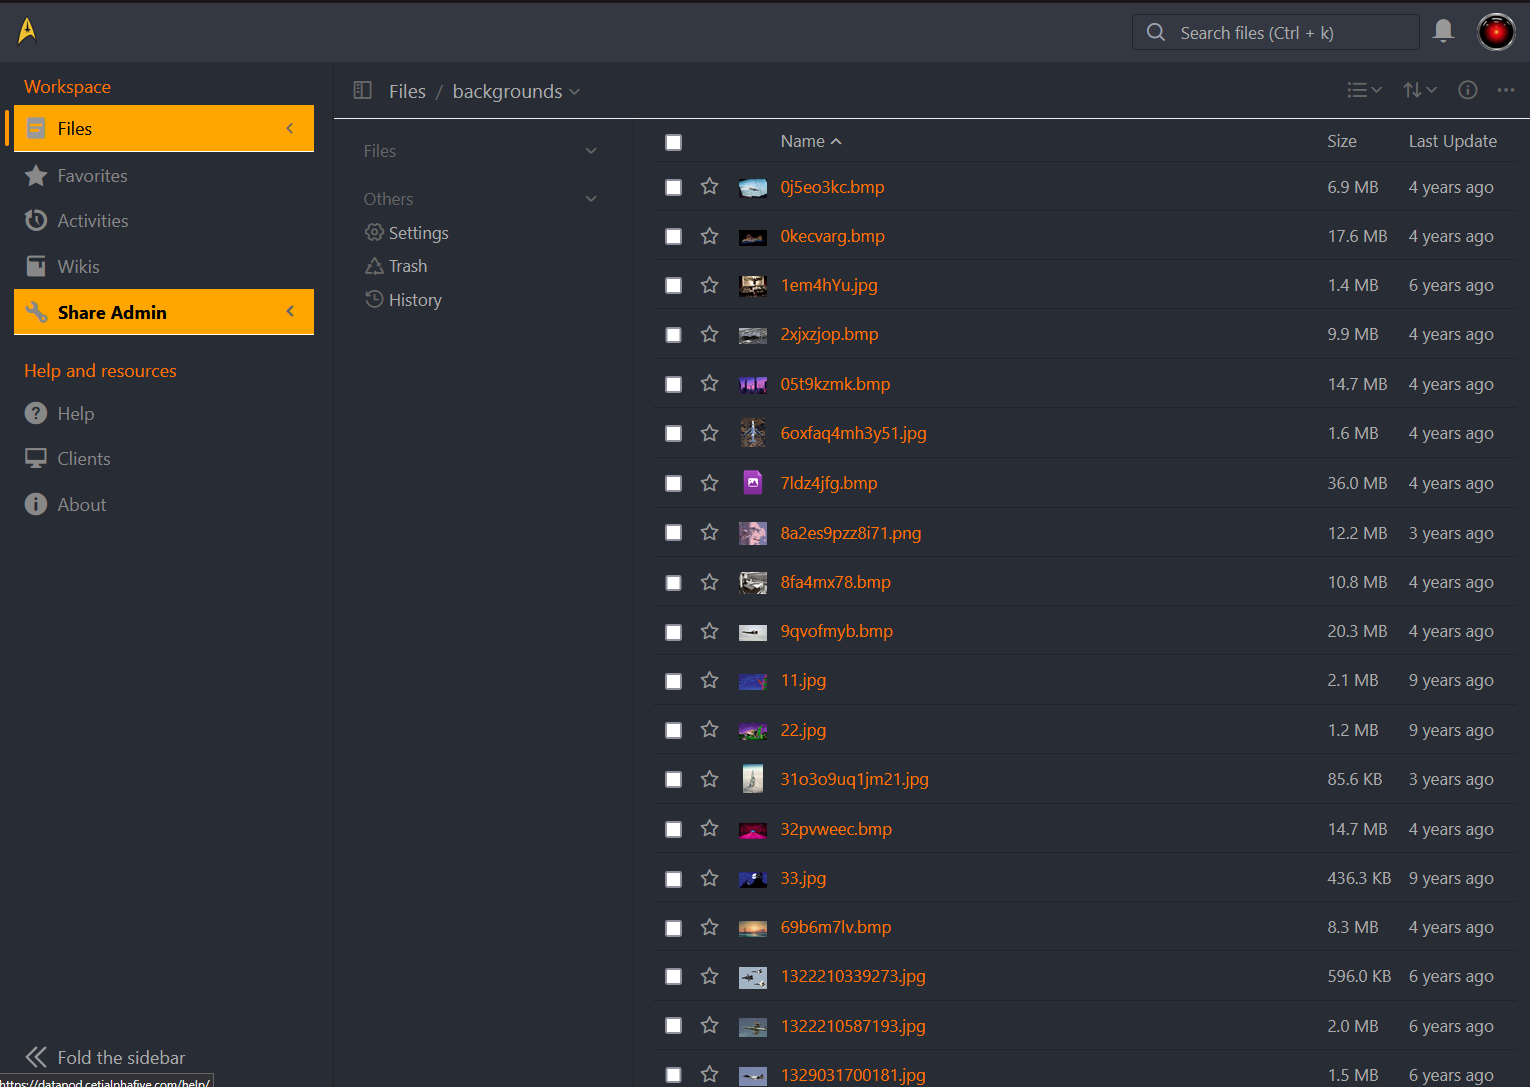Open the info panel icon
1530x1087 pixels.
coord(1468,90)
